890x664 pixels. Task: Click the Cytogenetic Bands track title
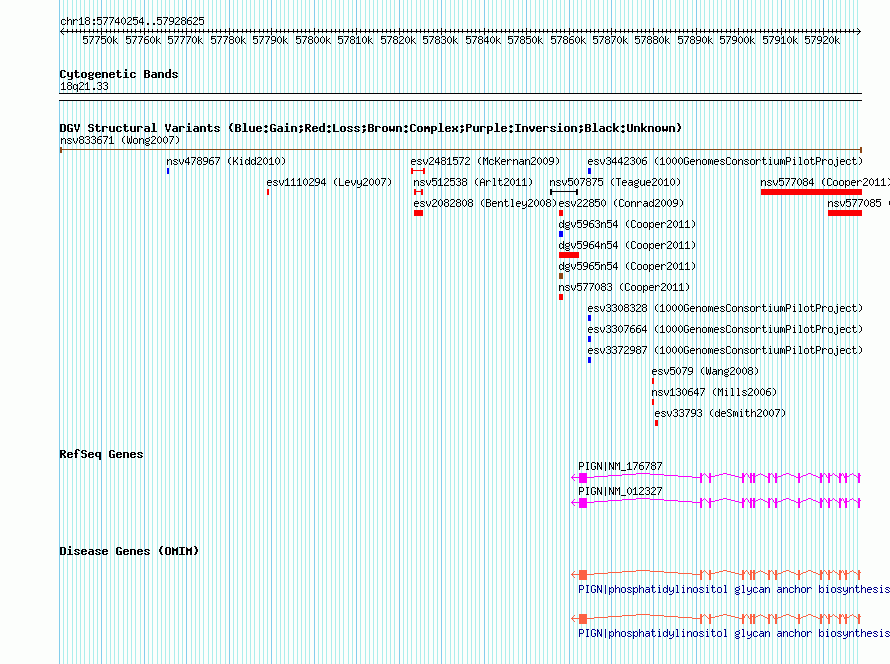[119, 74]
